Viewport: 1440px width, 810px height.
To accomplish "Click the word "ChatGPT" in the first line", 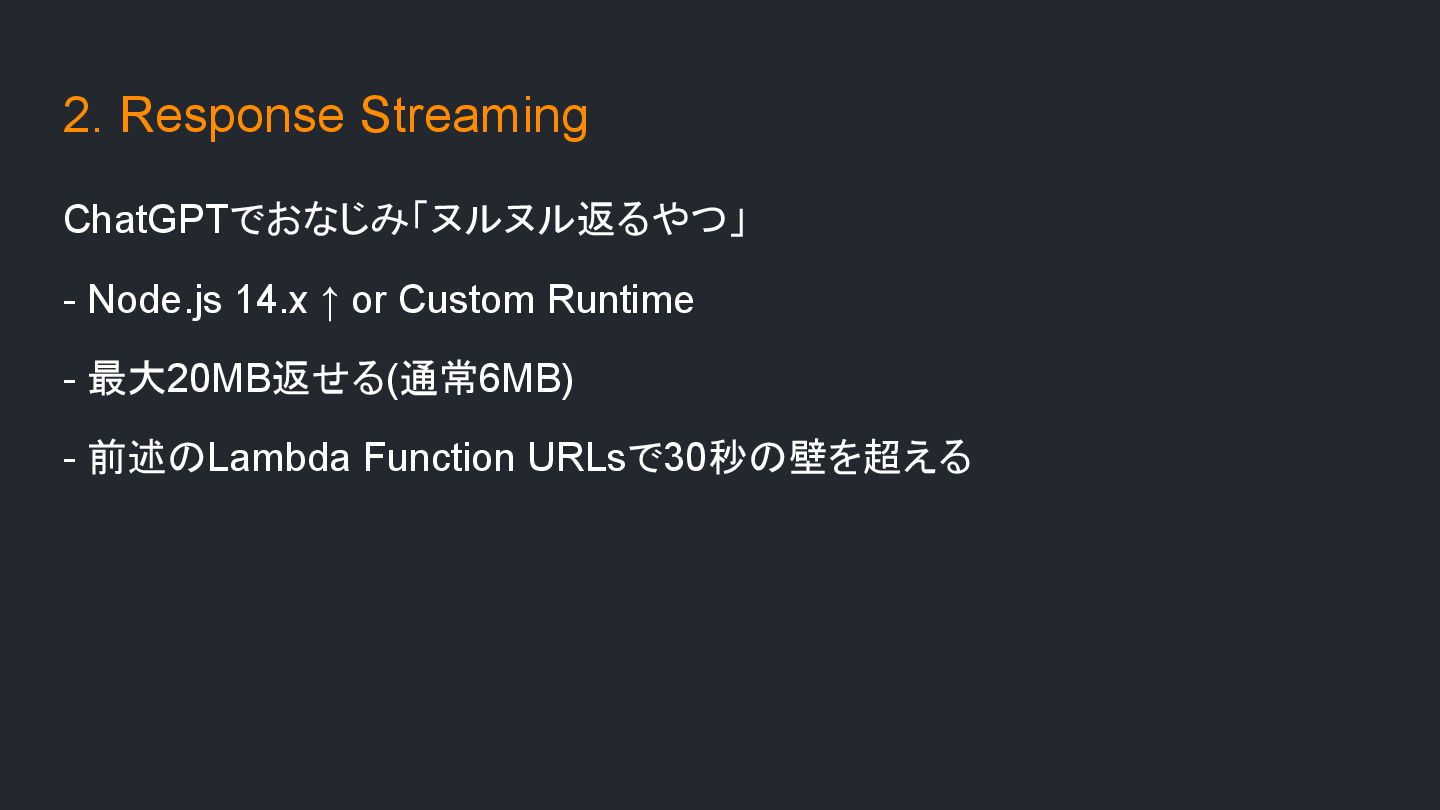I will click(146, 220).
